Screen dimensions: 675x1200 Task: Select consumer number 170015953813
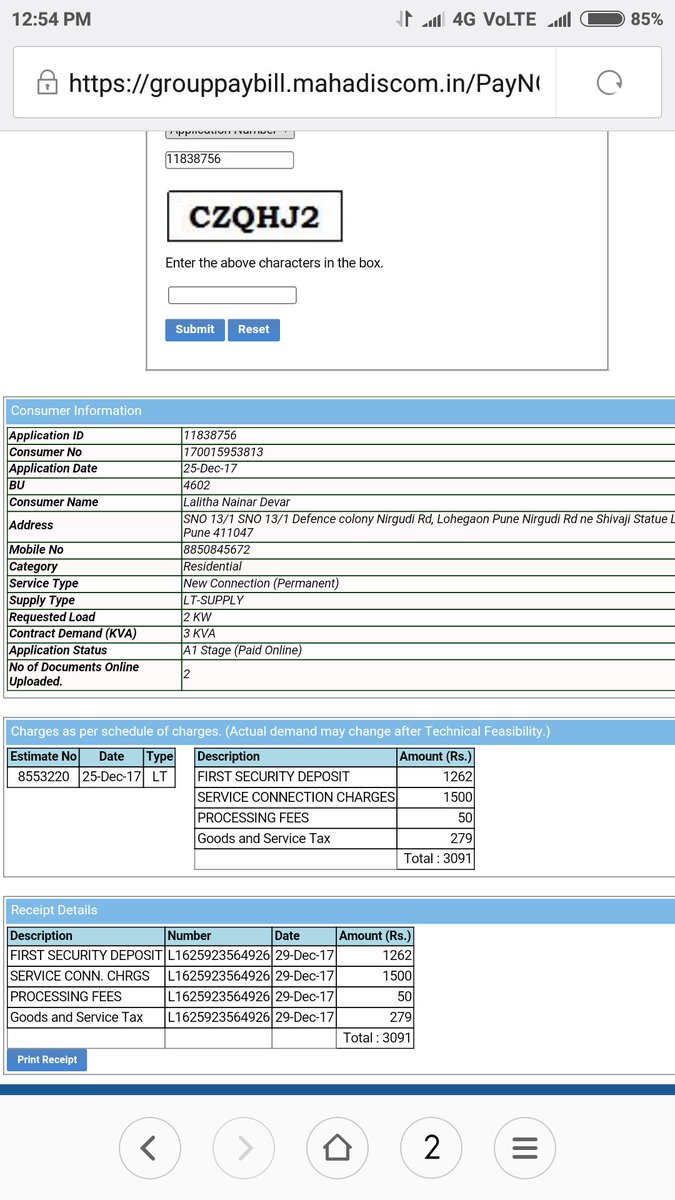point(224,452)
